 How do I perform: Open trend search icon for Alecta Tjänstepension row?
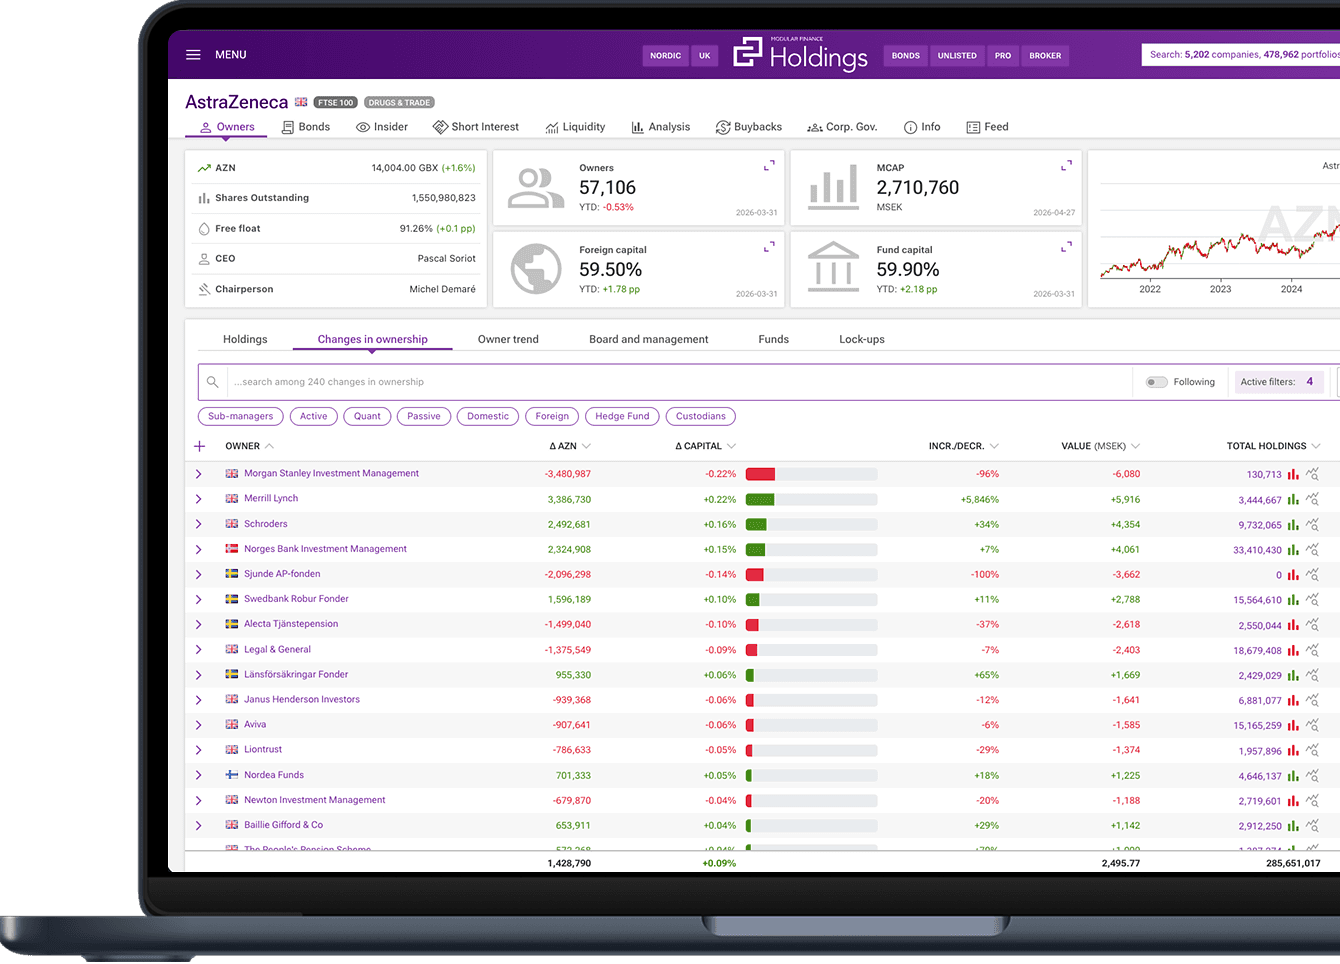[1313, 624]
